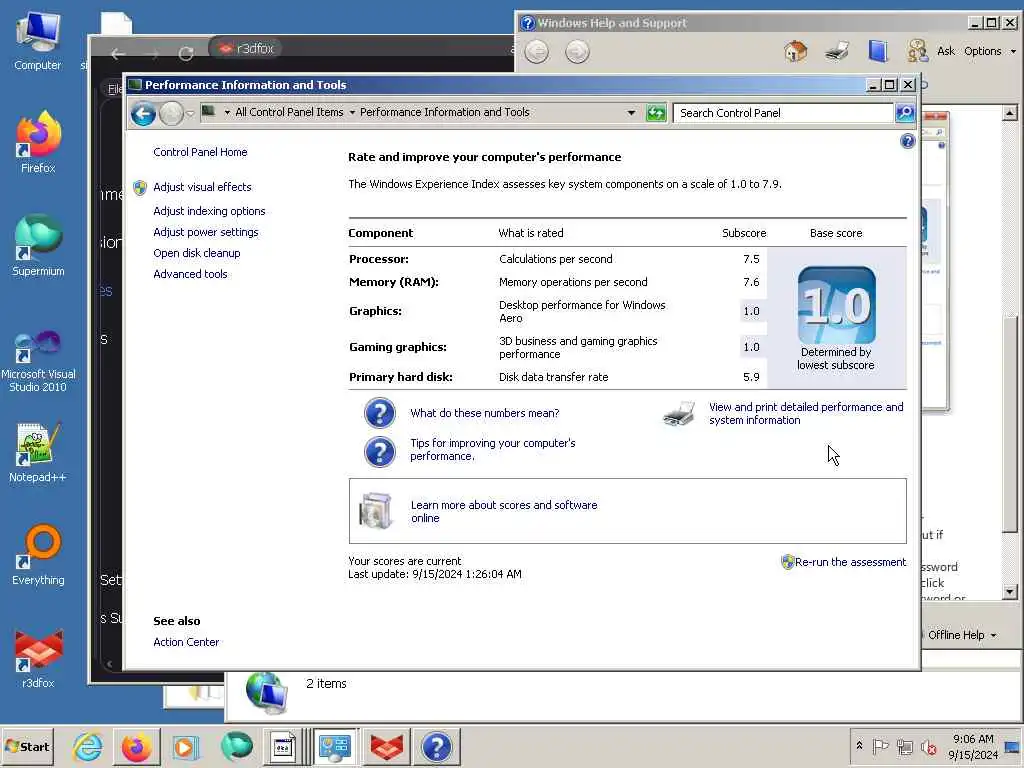1024x768 pixels.
Task: Click the question icon beside 'Tips for improving'
Action: coord(380,451)
